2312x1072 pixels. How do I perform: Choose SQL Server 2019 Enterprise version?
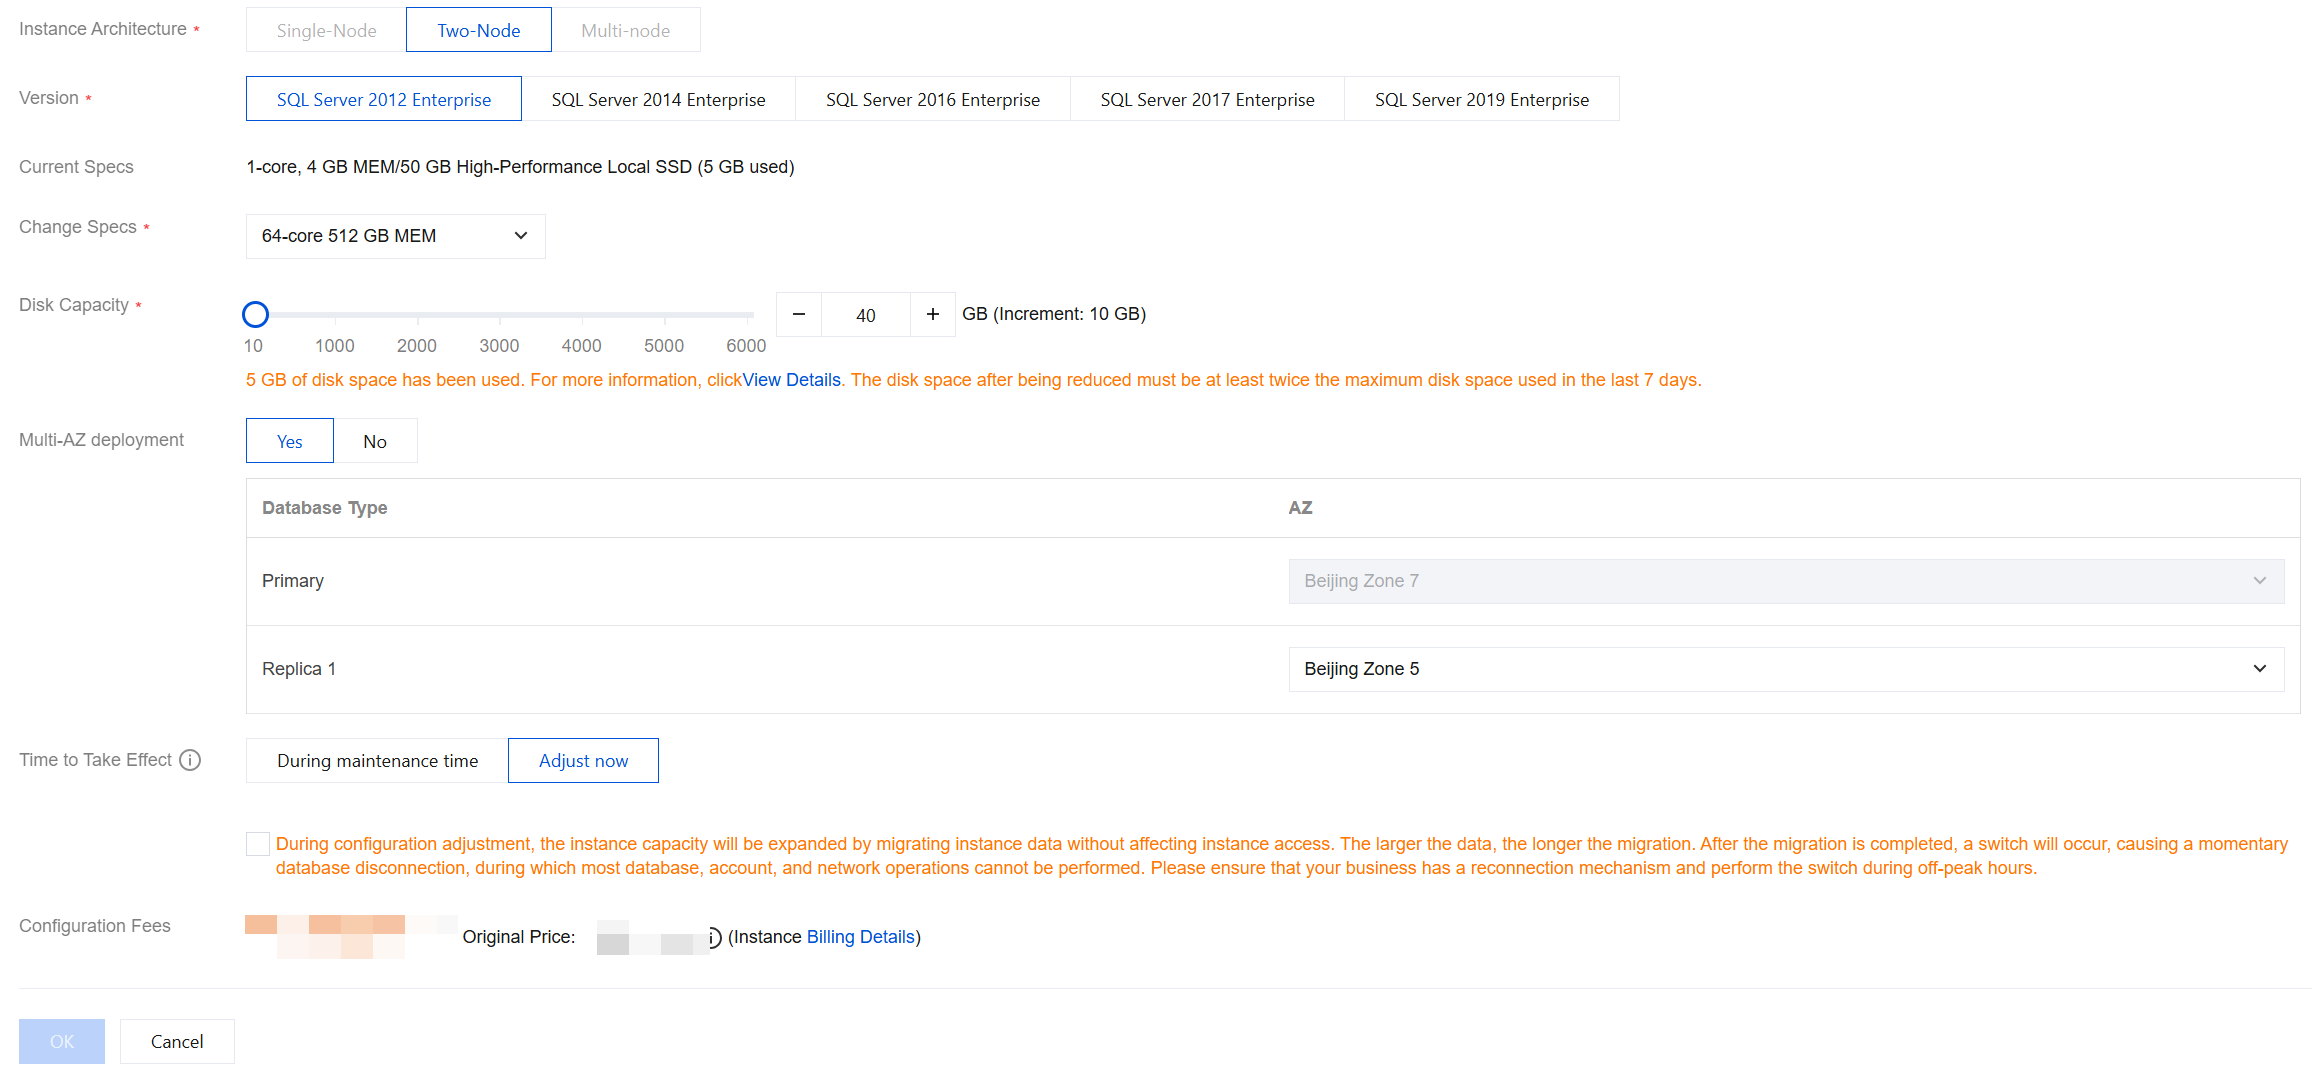[x=1482, y=99]
